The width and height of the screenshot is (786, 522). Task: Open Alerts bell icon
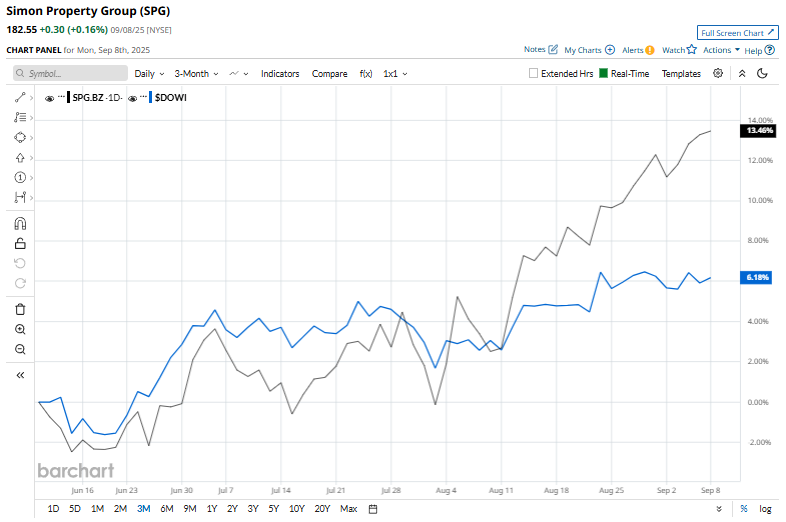click(650, 50)
